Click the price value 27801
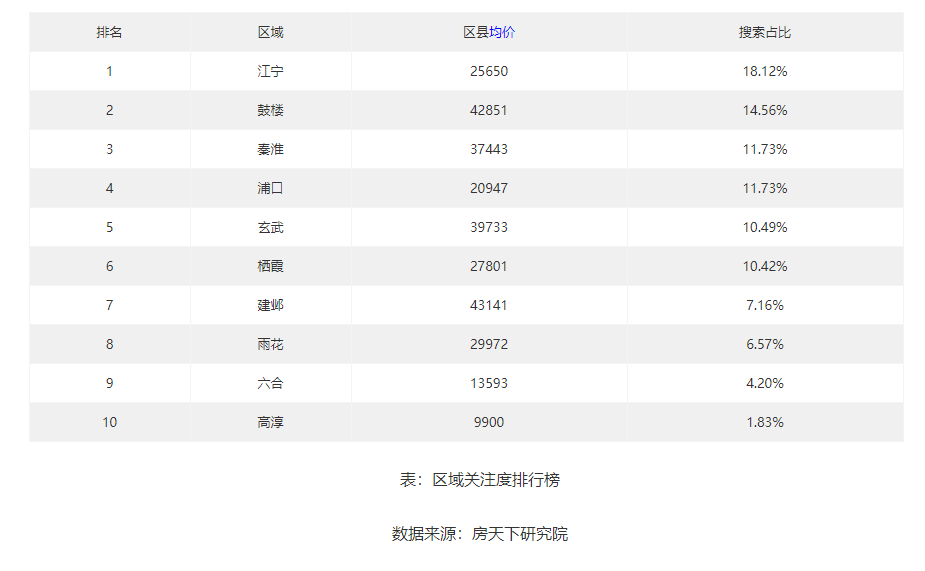 [489, 266]
